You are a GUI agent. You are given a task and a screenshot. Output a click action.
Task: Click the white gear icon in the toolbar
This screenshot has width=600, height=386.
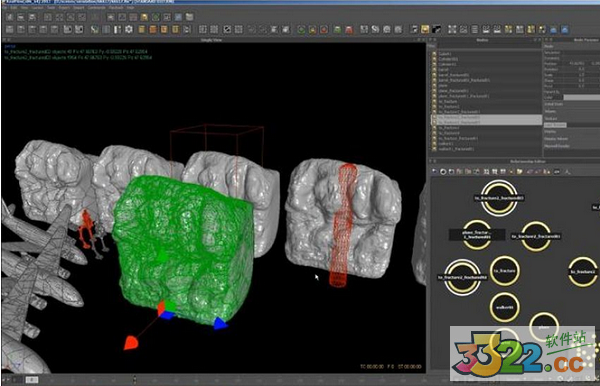pyautogui.click(x=129, y=29)
